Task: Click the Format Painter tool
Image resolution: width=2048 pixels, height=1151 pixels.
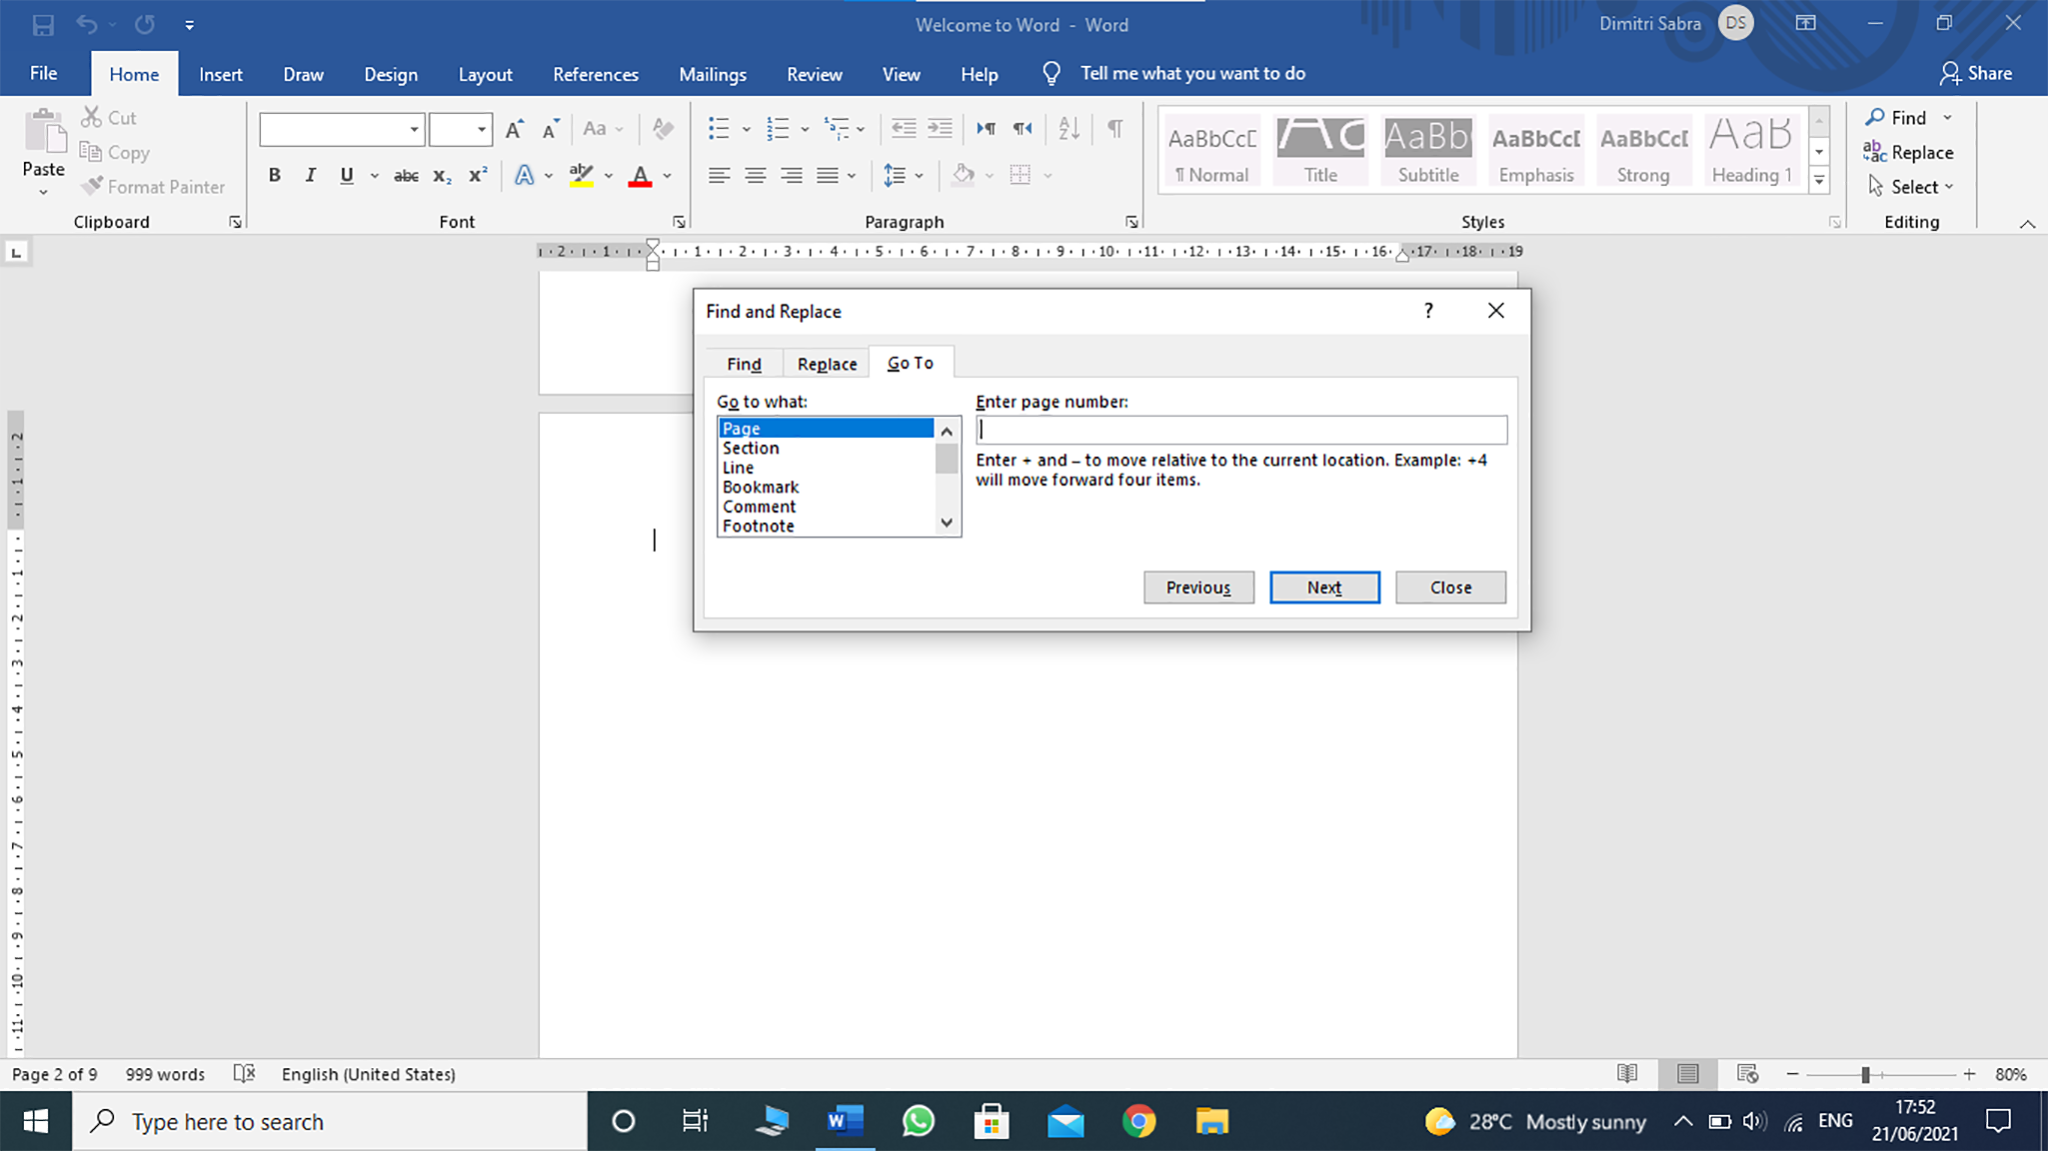Action: click(154, 187)
